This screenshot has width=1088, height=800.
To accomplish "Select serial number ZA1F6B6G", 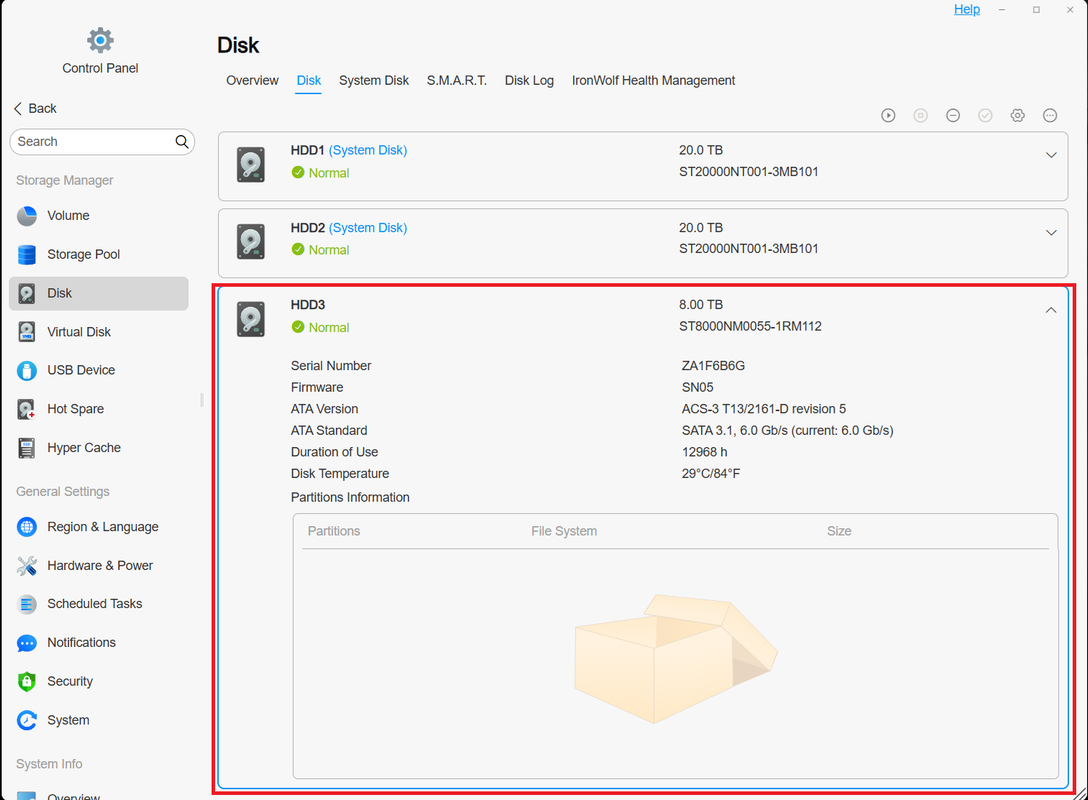I will tap(713, 366).
